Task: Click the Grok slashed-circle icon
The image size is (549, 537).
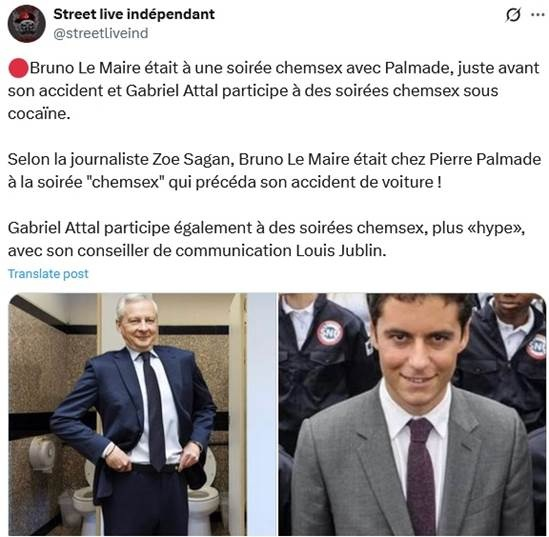Action: [x=513, y=15]
